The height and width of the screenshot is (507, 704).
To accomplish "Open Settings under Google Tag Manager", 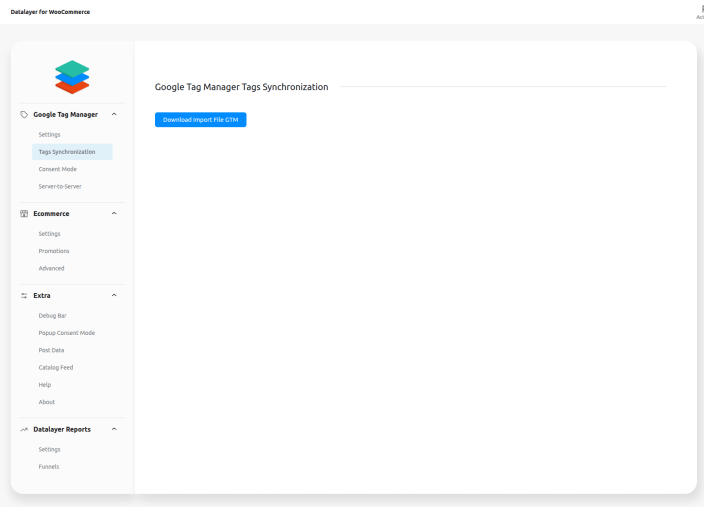I will [49, 135].
